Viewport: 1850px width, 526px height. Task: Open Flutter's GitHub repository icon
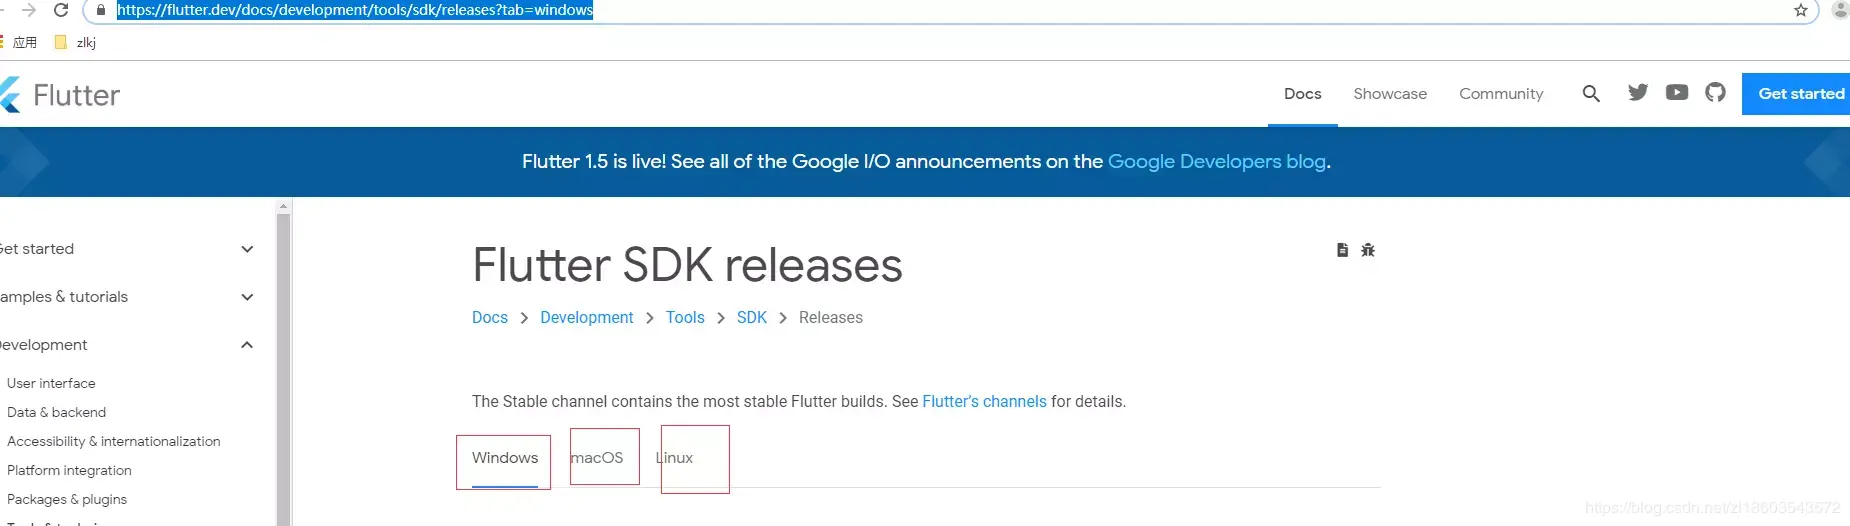(x=1716, y=93)
